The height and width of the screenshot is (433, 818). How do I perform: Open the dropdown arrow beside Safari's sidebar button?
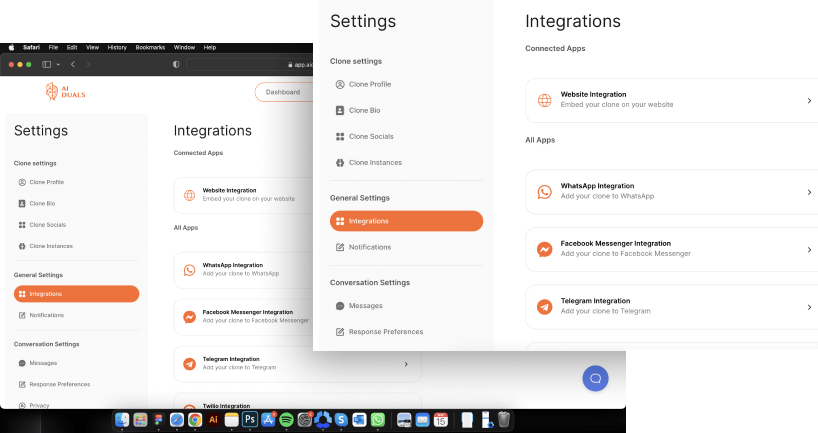point(58,65)
